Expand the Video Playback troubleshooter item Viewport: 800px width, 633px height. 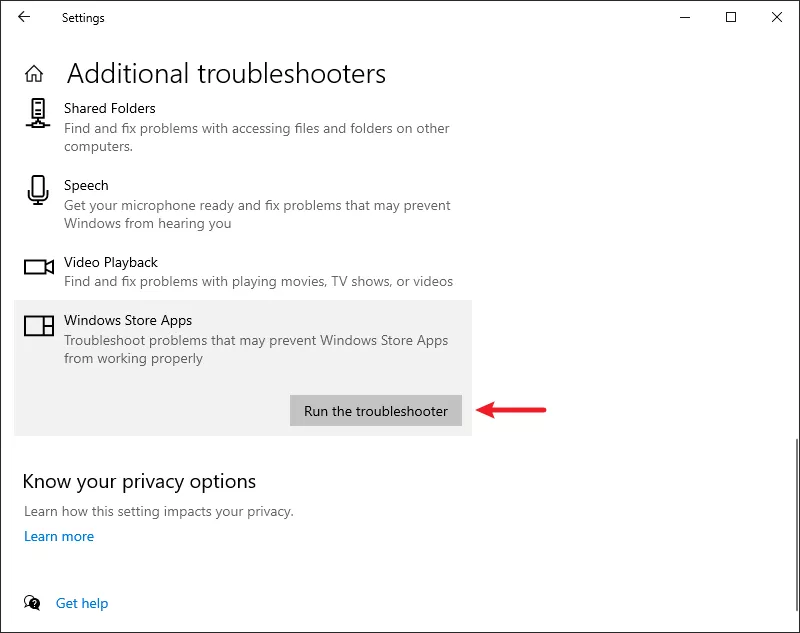pos(243,271)
